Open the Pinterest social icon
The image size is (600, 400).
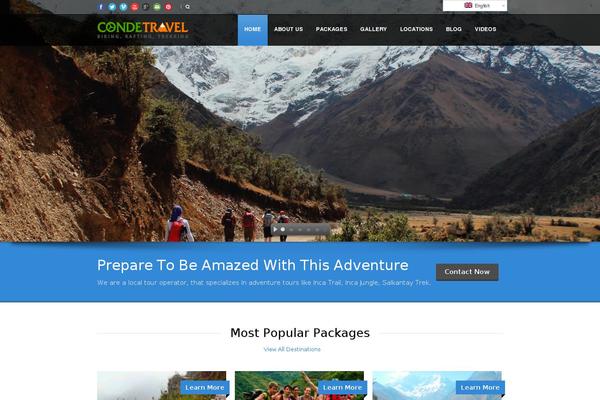point(168,7)
